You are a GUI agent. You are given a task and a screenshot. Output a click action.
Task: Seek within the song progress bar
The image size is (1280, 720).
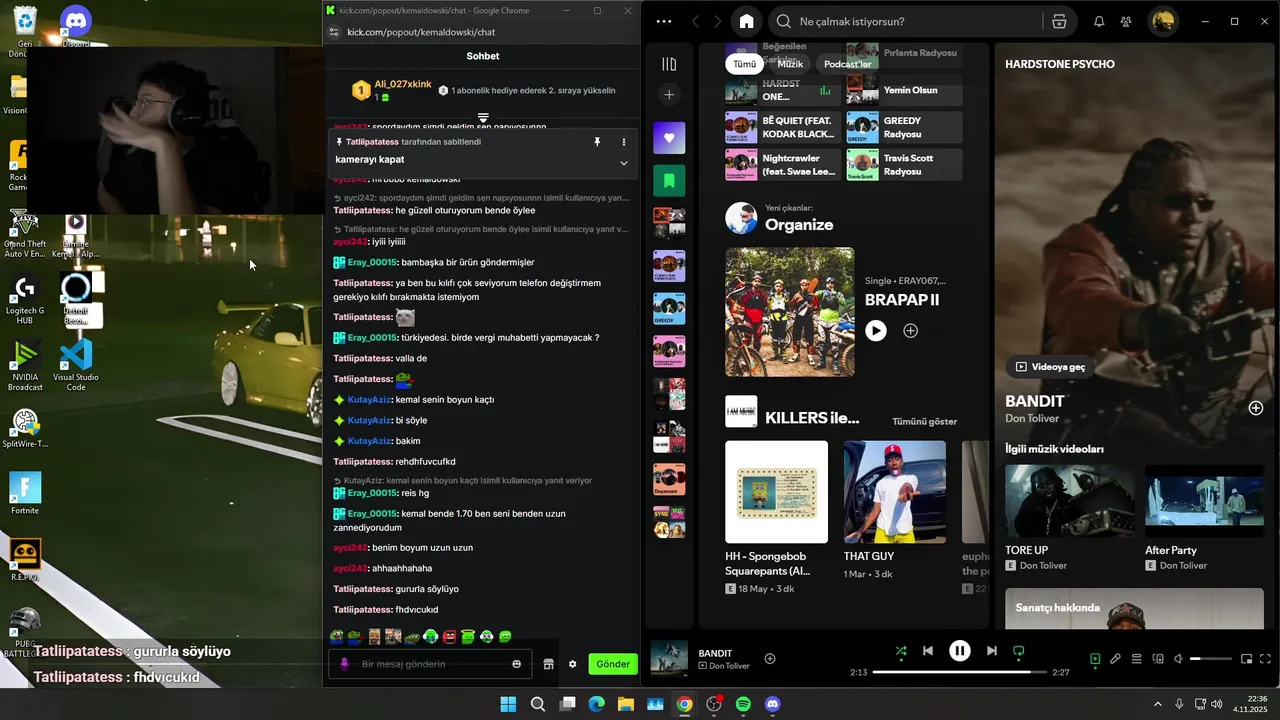pyautogui.click(x=960, y=672)
